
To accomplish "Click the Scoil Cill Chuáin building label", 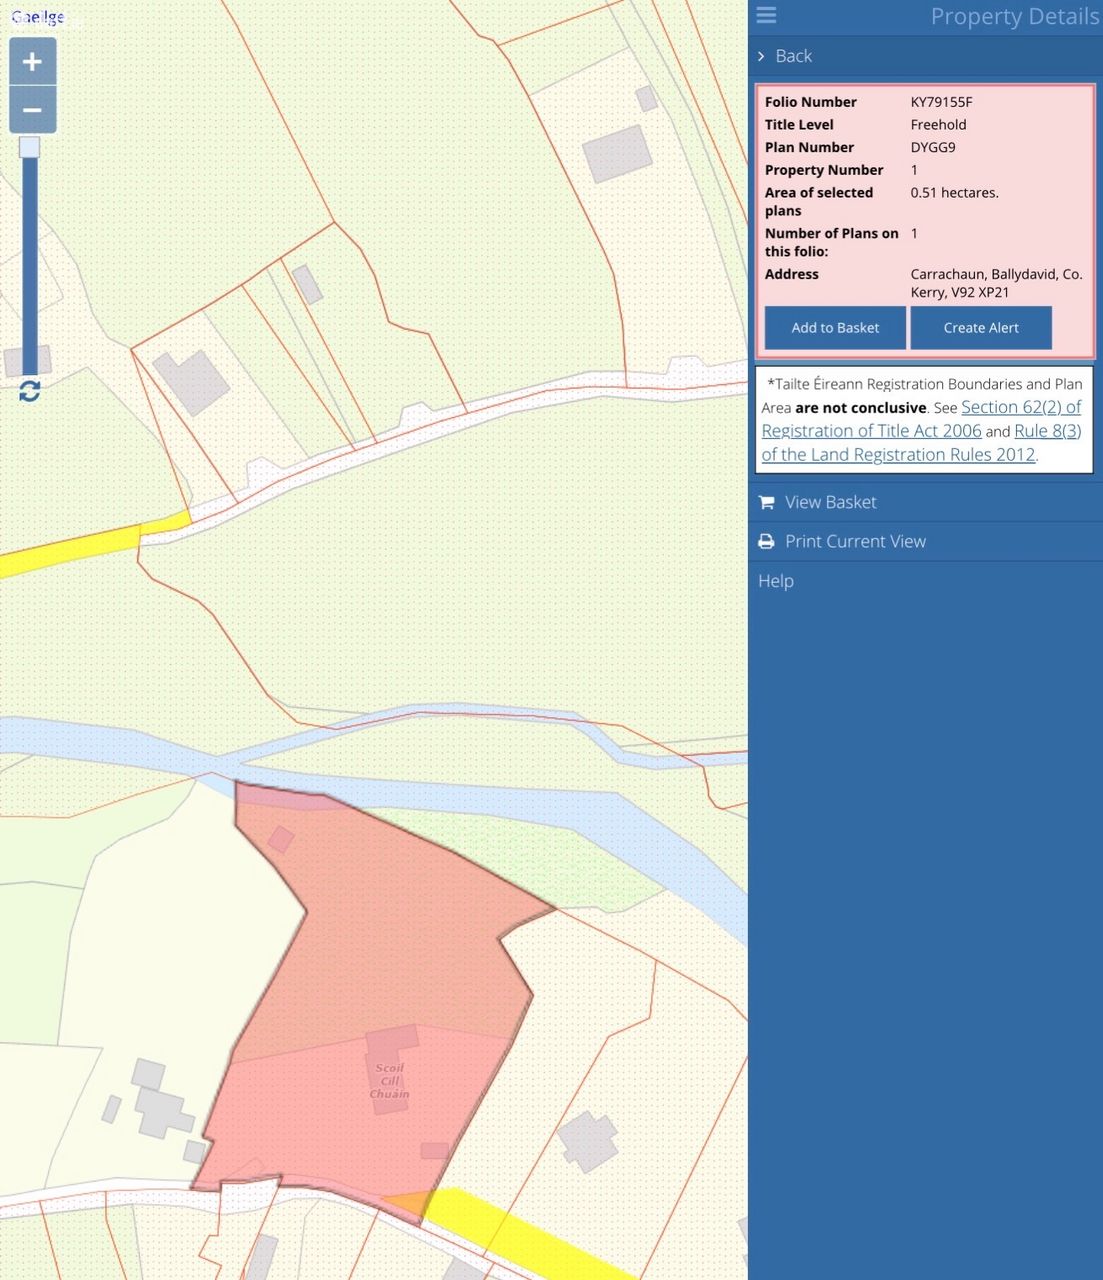I will pos(389,1081).
